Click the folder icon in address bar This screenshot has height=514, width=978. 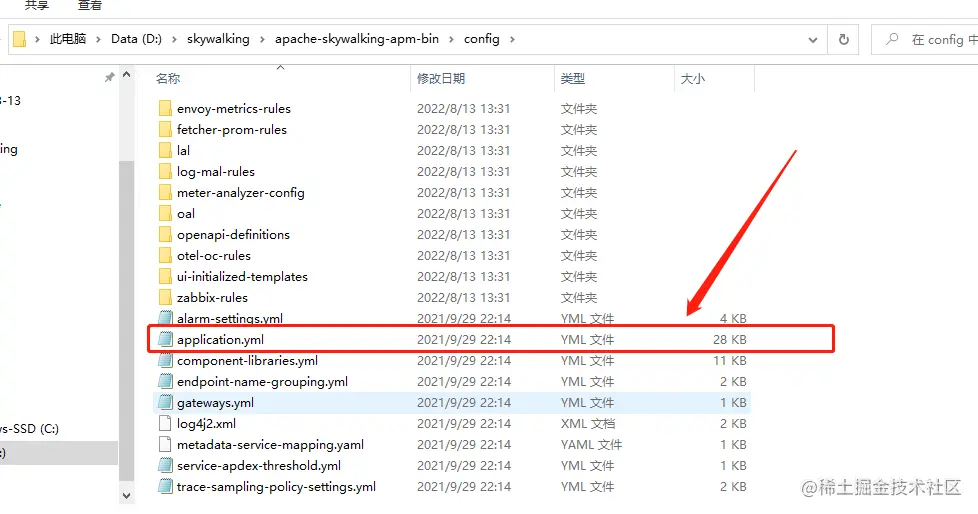coord(20,39)
